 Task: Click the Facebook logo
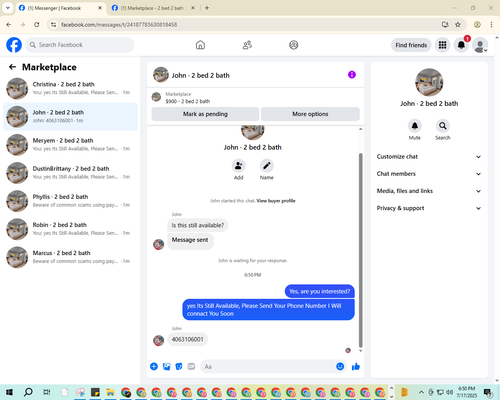[14, 45]
